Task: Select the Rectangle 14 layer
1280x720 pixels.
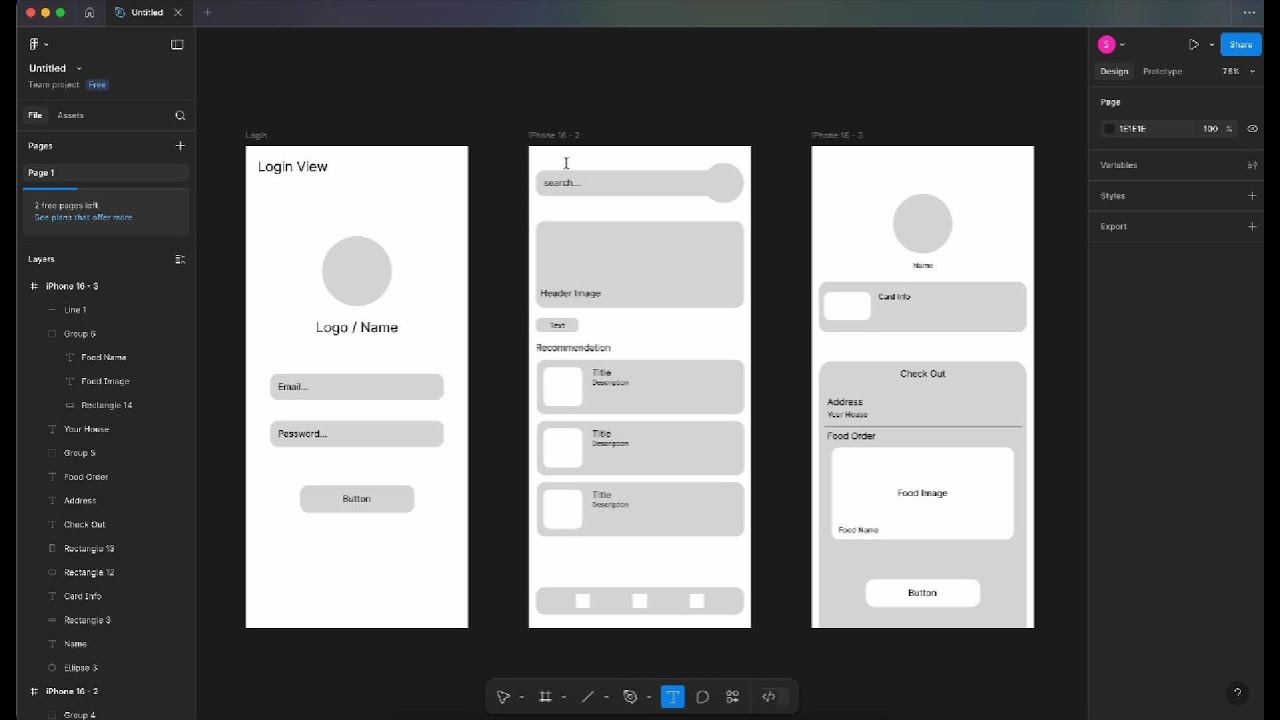Action: pos(106,405)
